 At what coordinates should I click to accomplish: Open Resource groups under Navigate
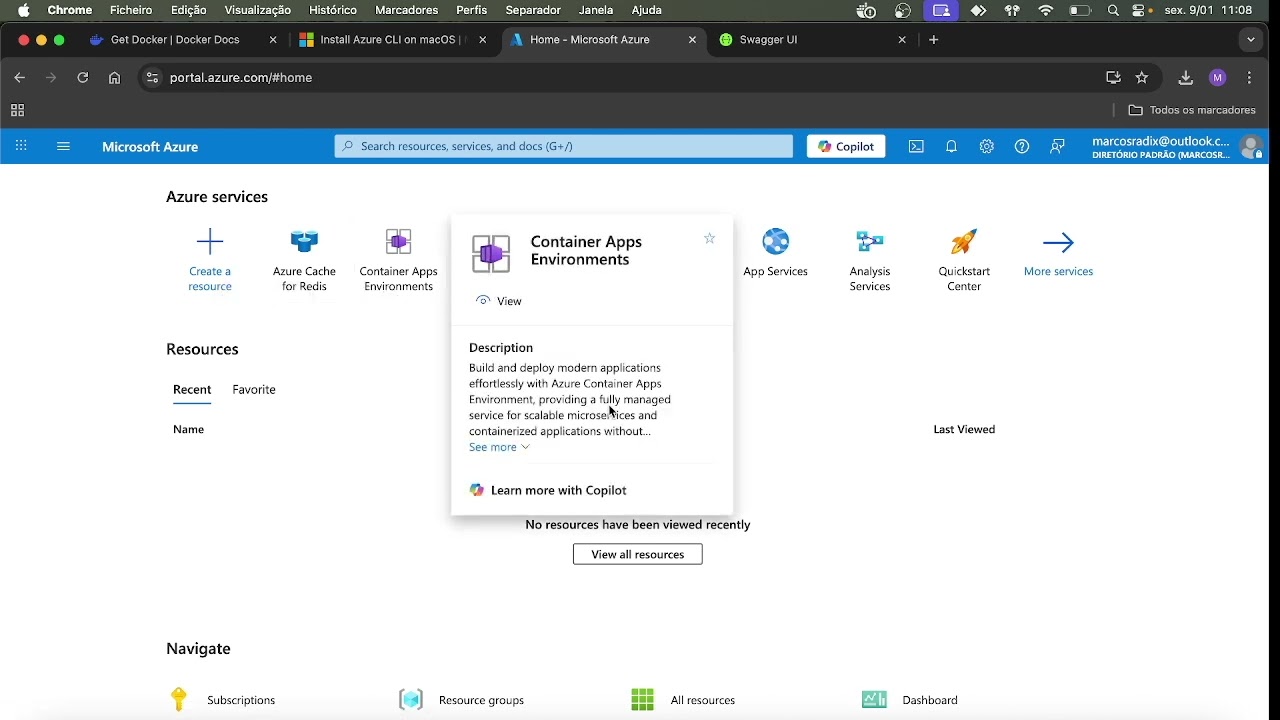coord(481,700)
